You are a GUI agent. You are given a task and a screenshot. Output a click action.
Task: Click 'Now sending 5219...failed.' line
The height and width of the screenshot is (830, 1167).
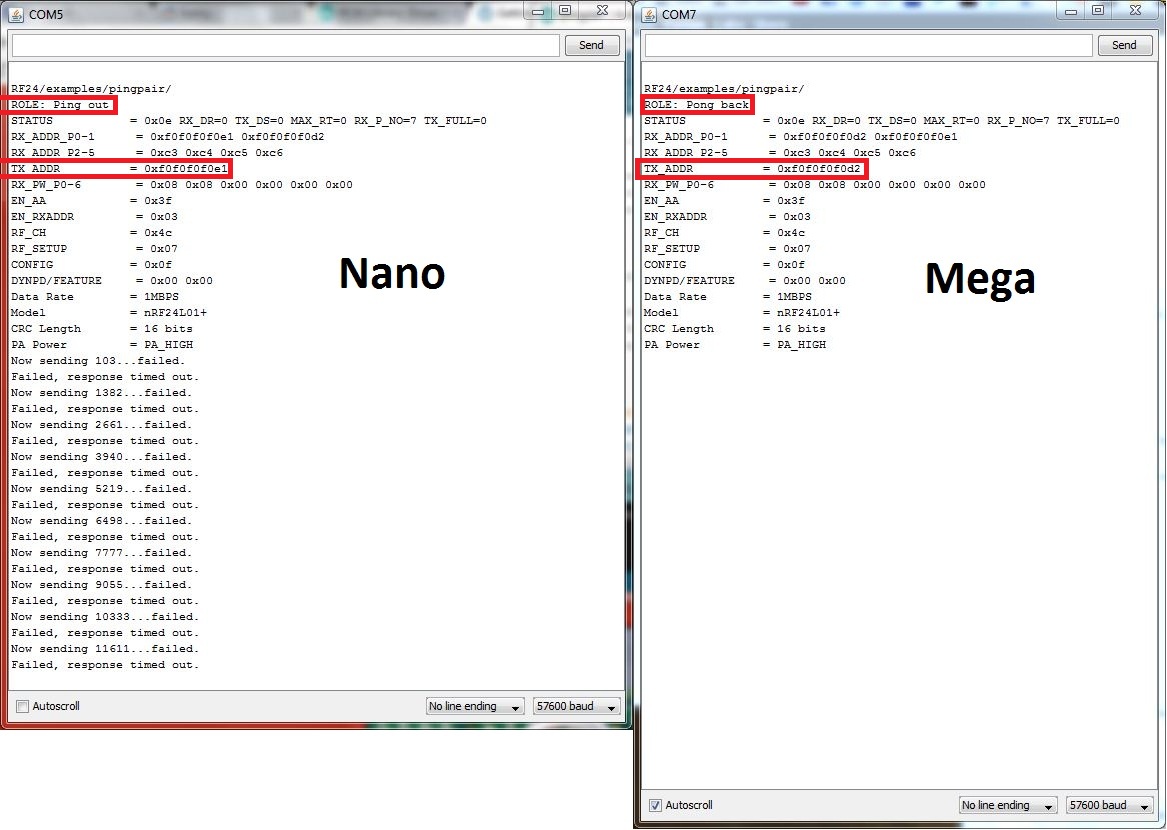101,489
